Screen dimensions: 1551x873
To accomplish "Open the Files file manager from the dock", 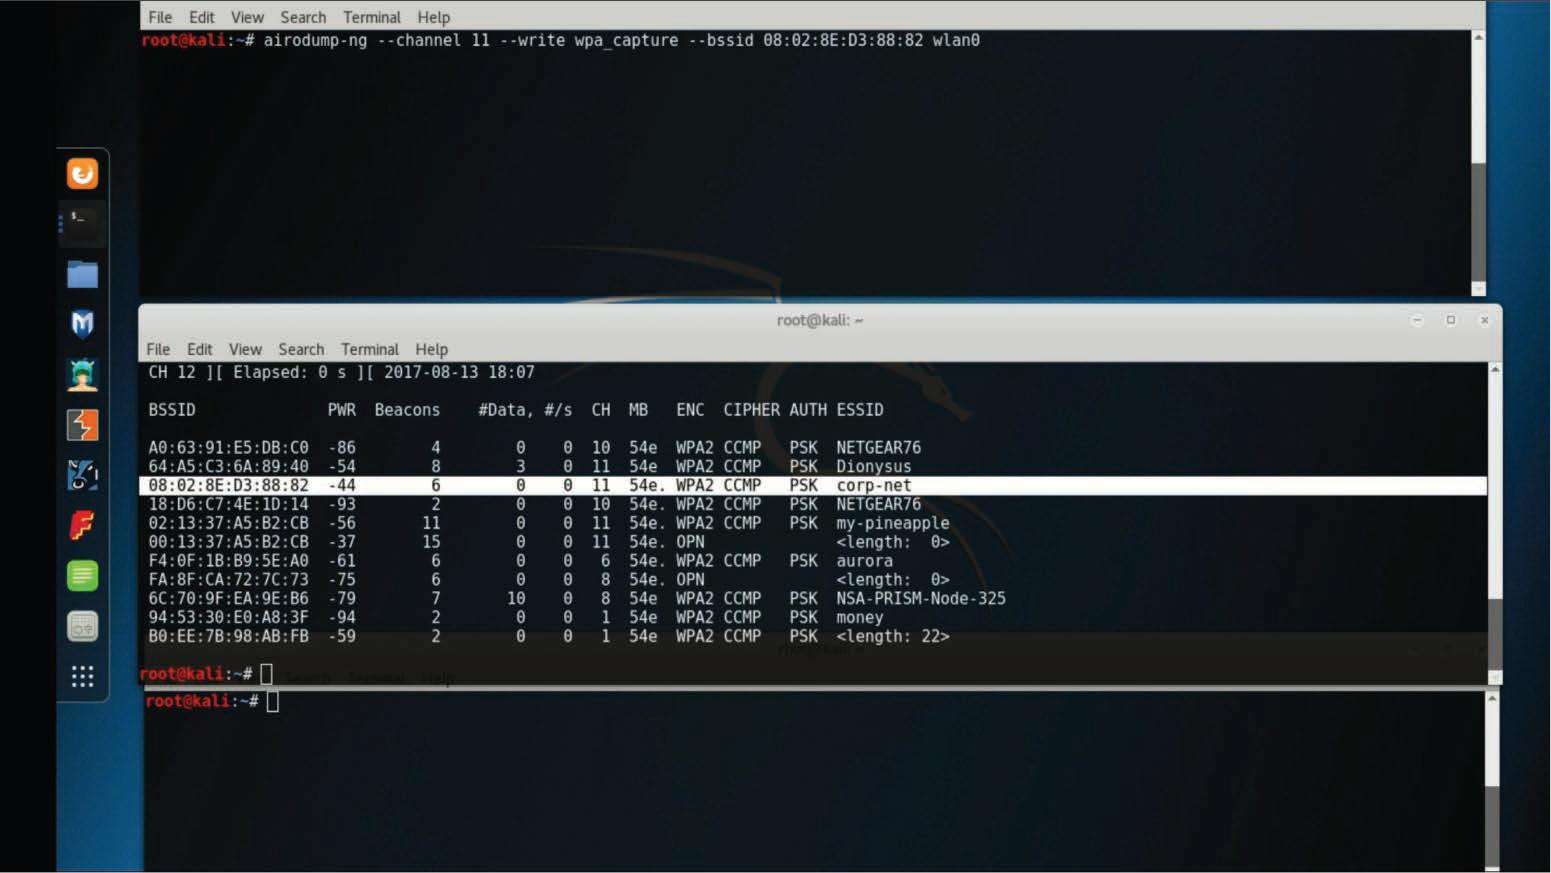I will 82,274.
